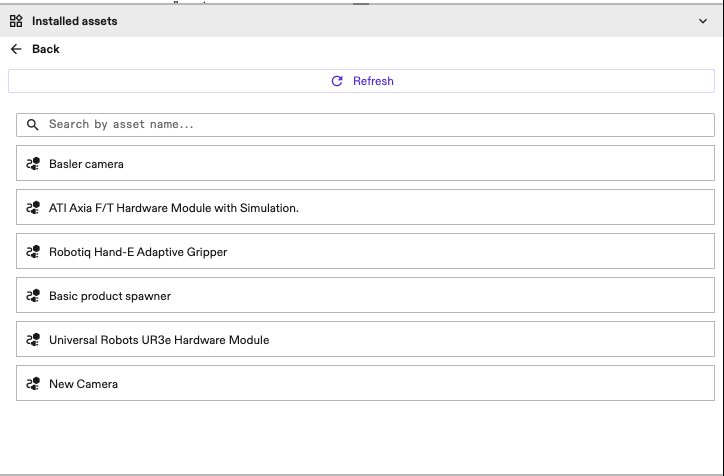The image size is (724, 476).
Task: Click the magnifying glass search icon
Action: point(33,125)
